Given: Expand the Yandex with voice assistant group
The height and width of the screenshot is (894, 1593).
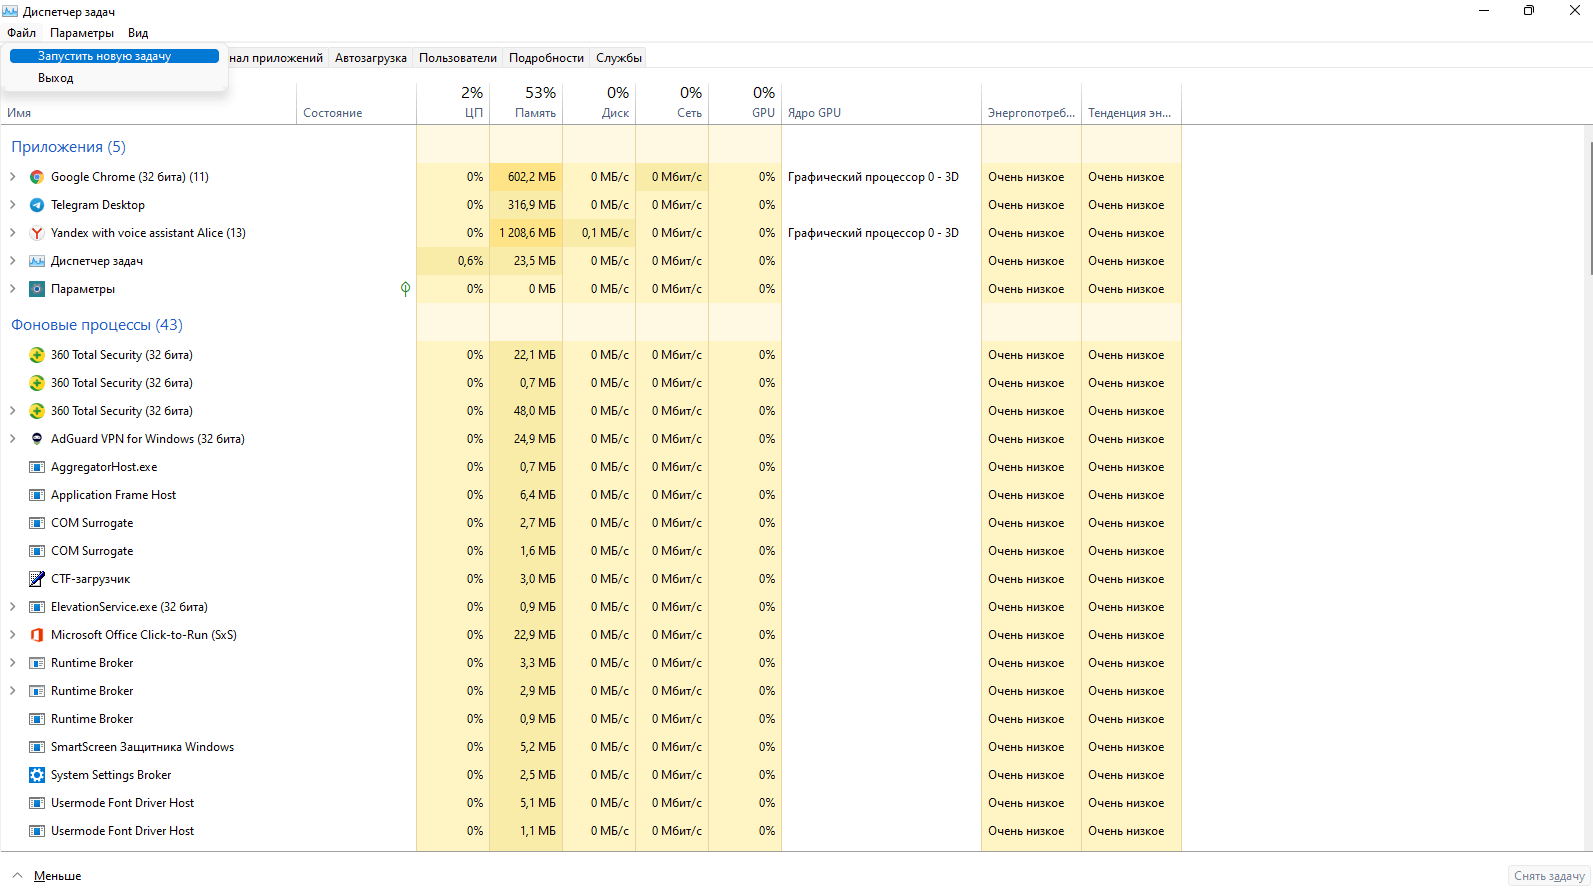Looking at the screenshot, I should pos(12,233).
